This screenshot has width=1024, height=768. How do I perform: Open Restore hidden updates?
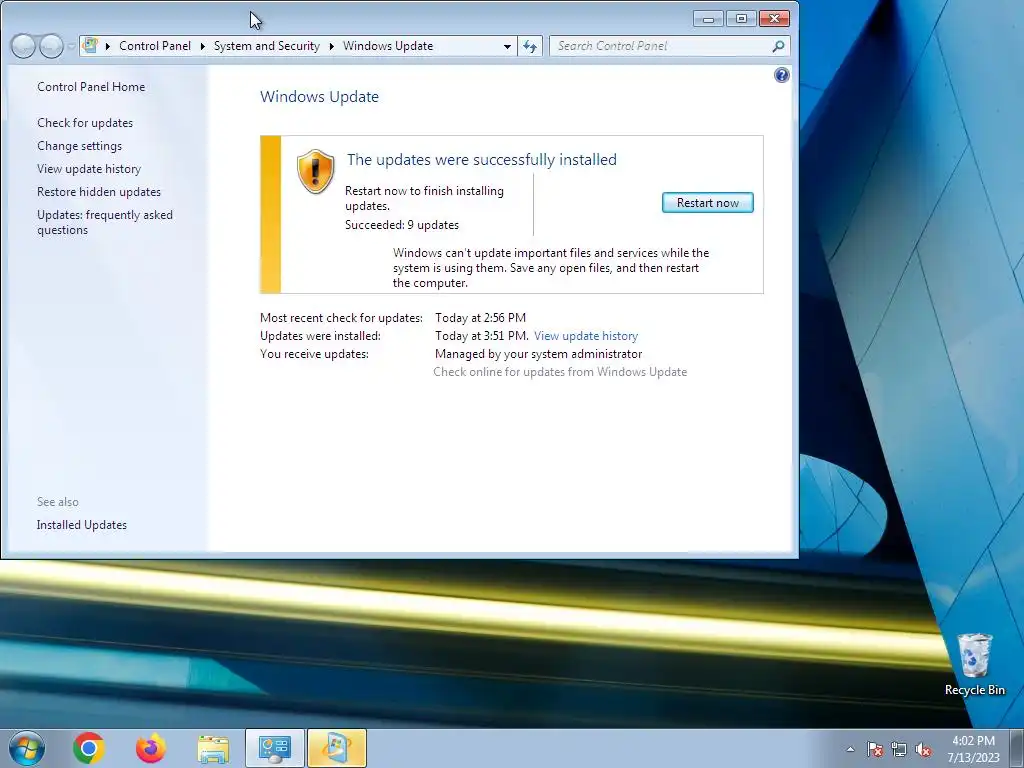coord(99,191)
